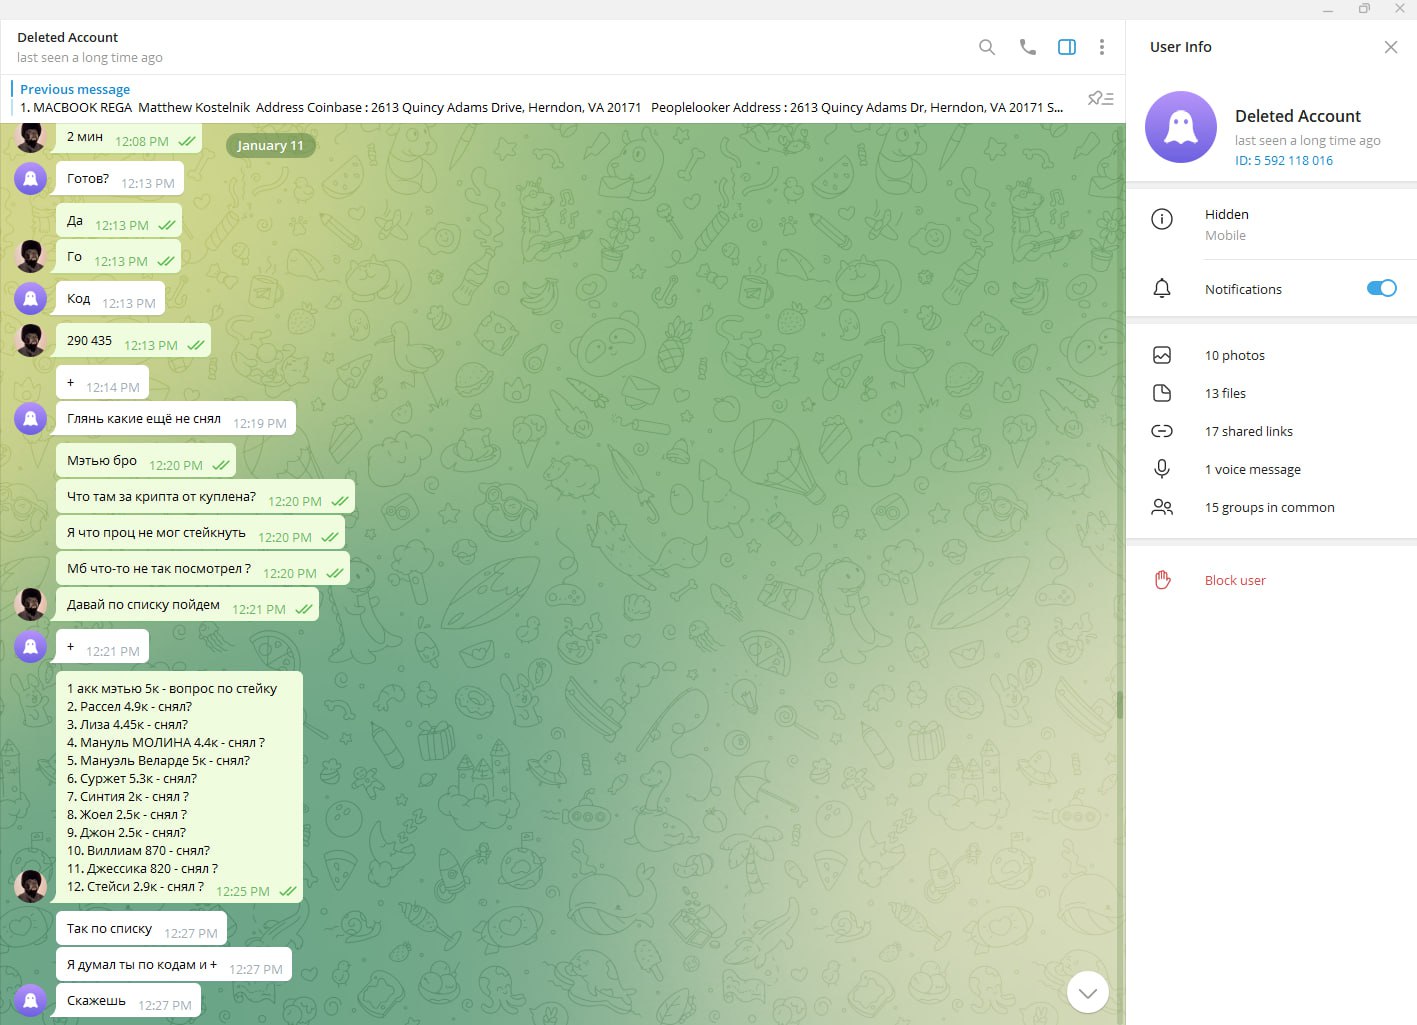The width and height of the screenshot is (1417, 1025).
Task: Click the info icon beside Hidden Mobile
Action: [x=1162, y=219]
